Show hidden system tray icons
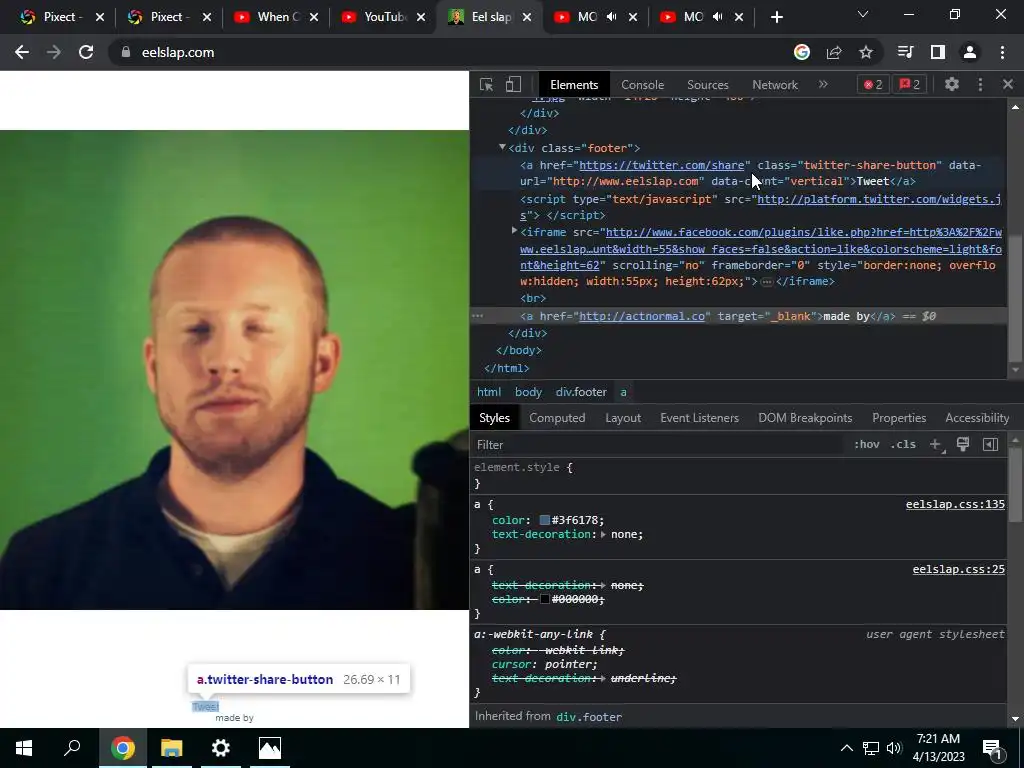 (x=846, y=748)
